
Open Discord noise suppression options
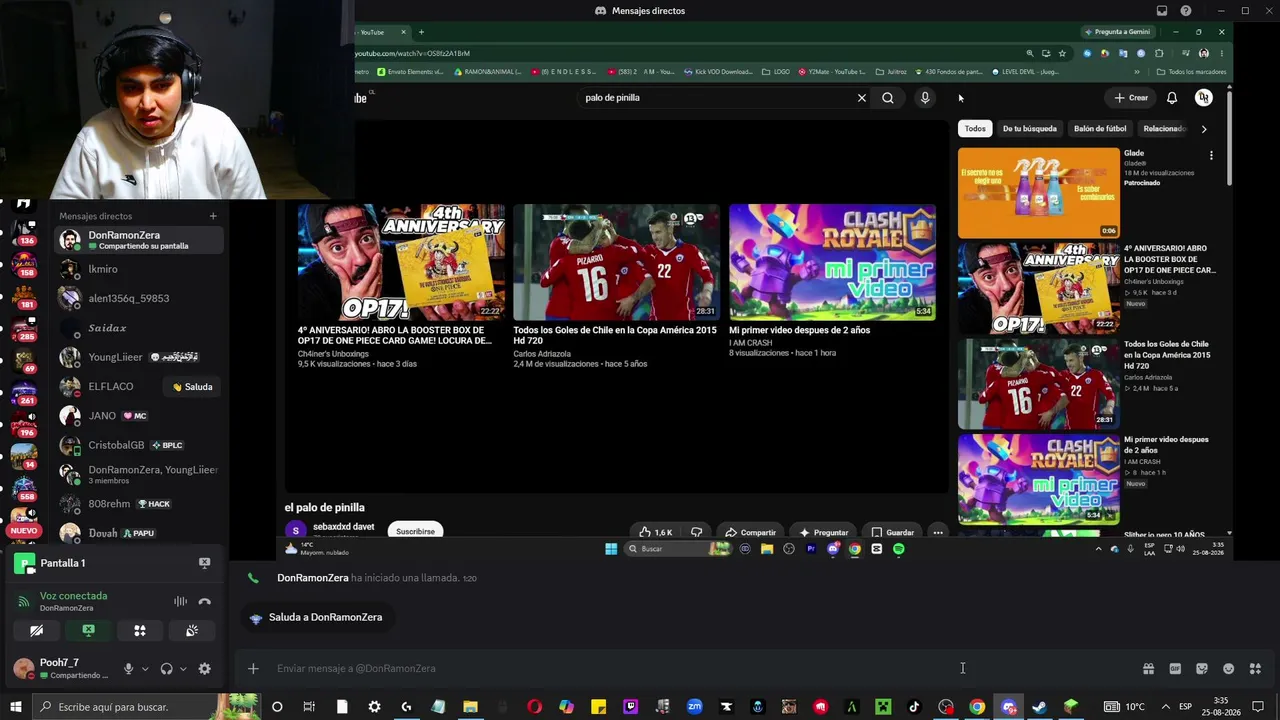(x=180, y=601)
